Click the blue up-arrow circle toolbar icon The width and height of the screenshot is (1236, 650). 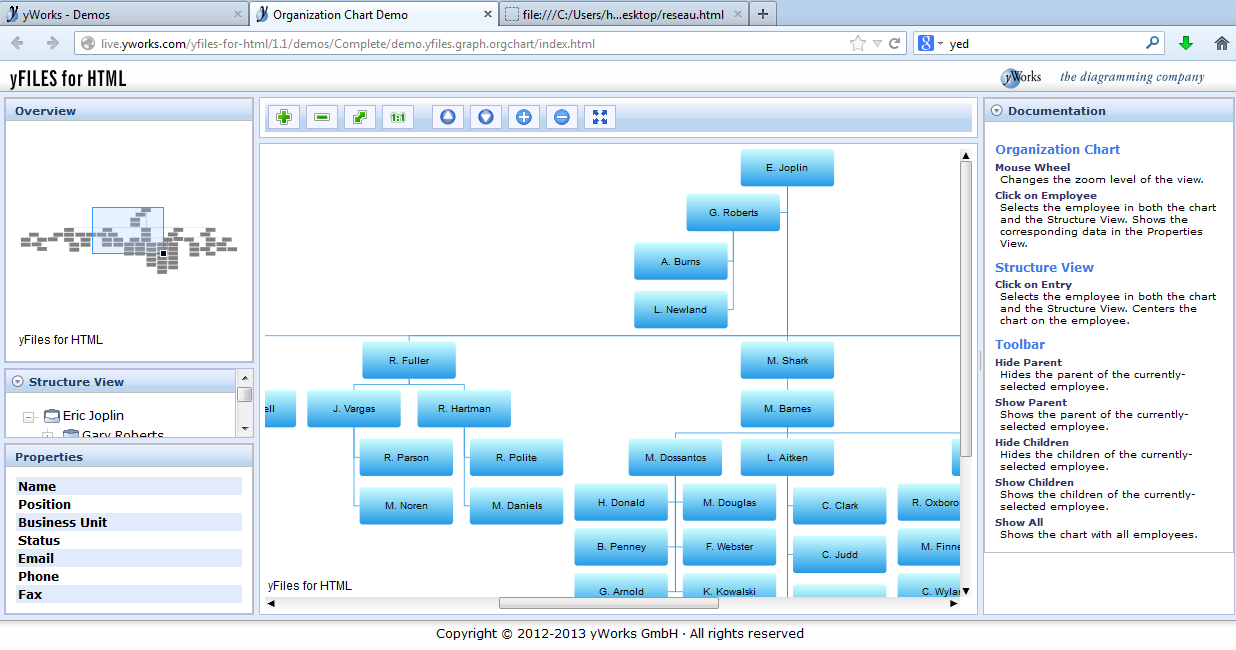pos(448,117)
